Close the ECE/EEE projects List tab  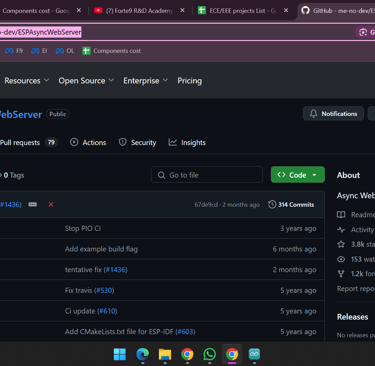286,10
